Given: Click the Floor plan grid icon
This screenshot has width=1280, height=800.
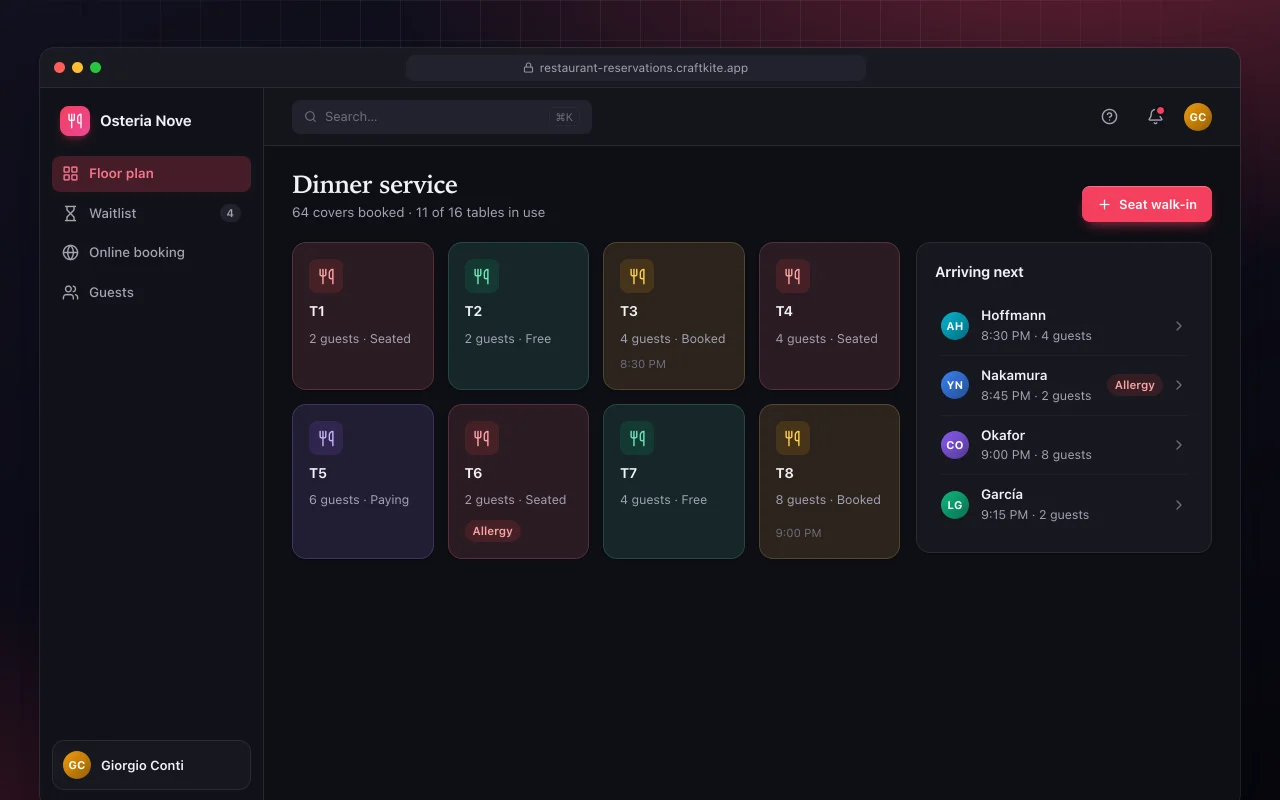Looking at the screenshot, I should click(x=70, y=173).
